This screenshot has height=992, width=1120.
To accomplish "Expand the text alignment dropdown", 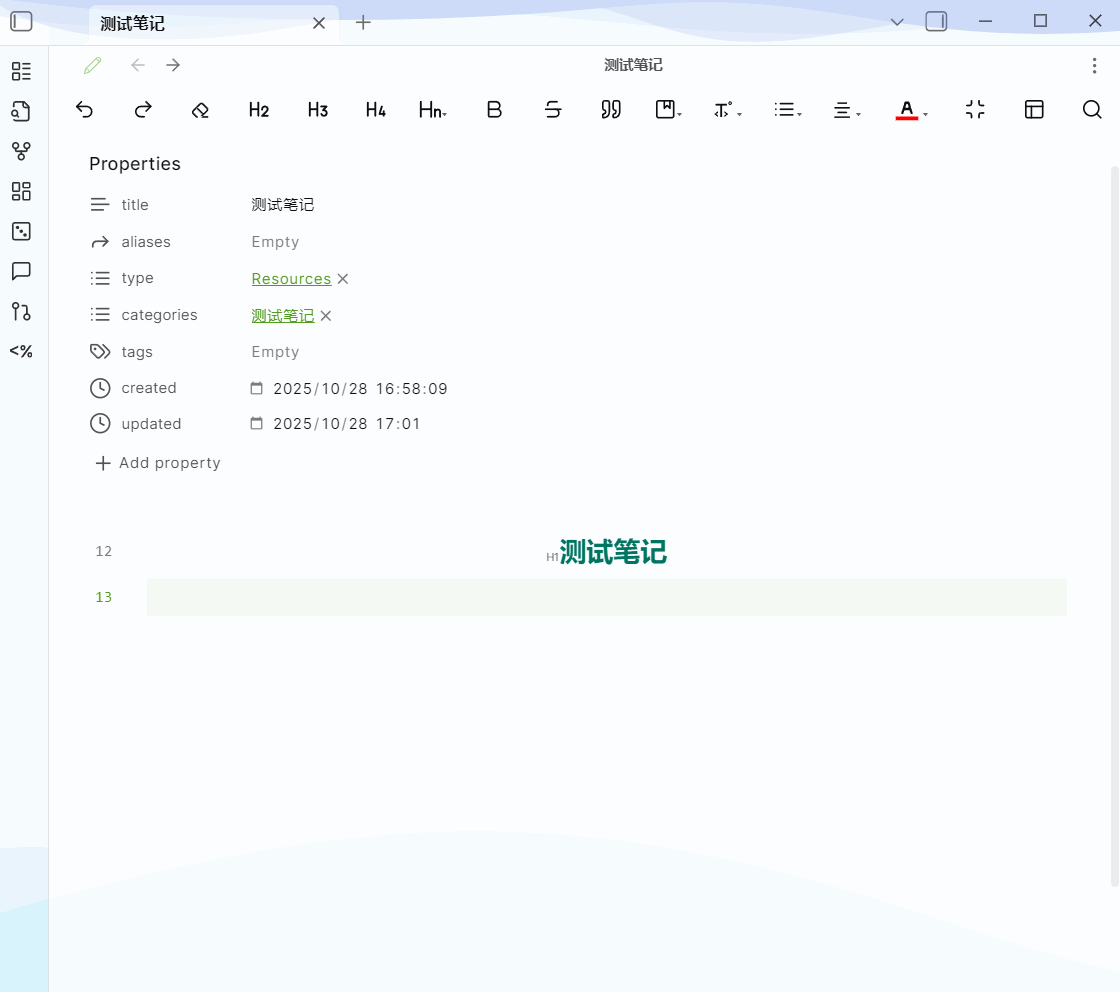I will pyautogui.click(x=847, y=110).
